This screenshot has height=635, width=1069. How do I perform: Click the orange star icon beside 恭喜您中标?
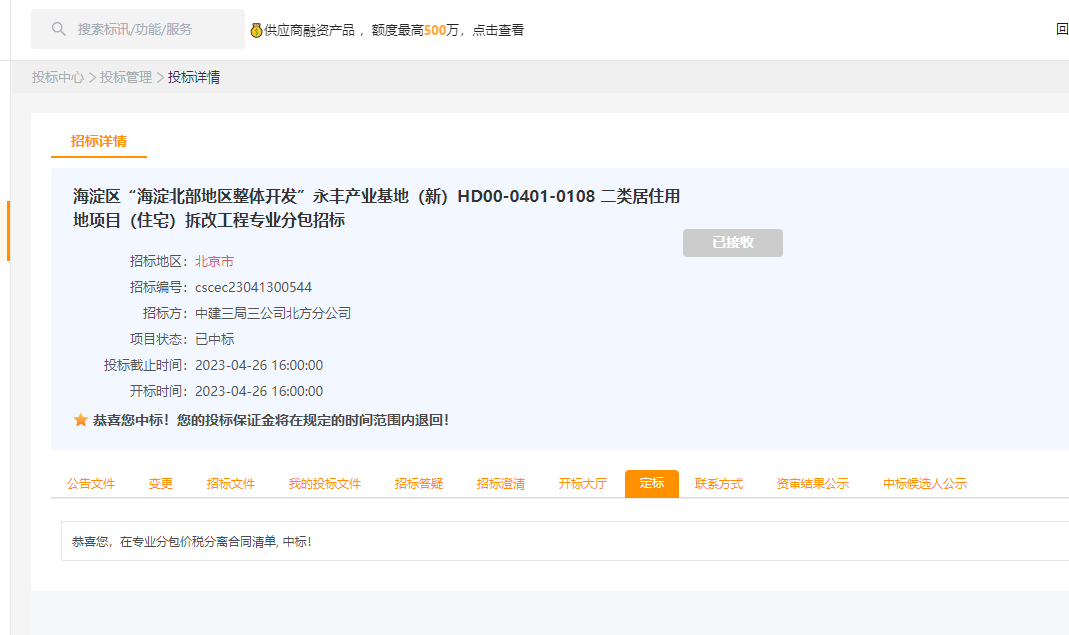pos(81,420)
